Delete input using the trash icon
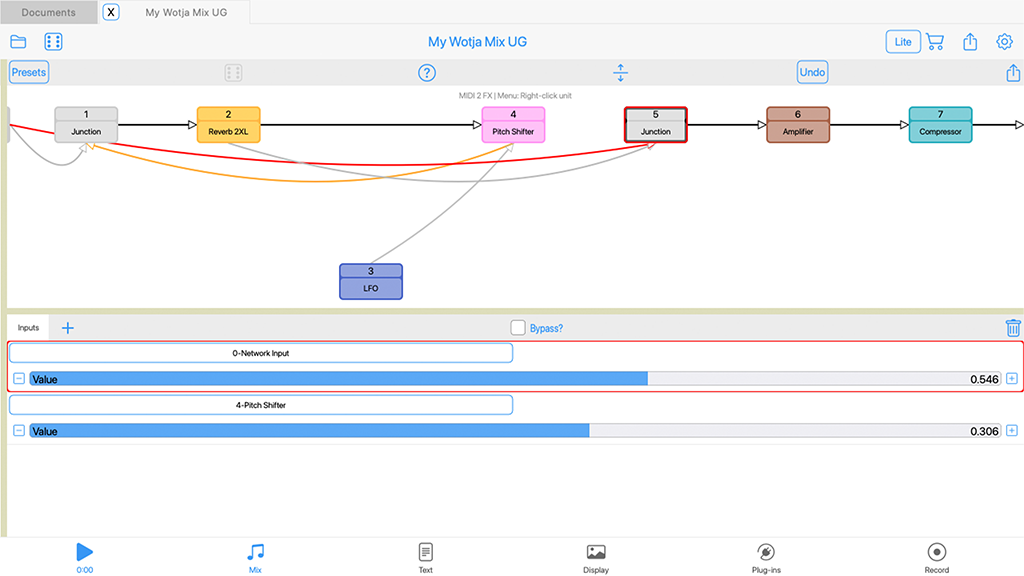The image size is (1024, 576). coord(1013,328)
